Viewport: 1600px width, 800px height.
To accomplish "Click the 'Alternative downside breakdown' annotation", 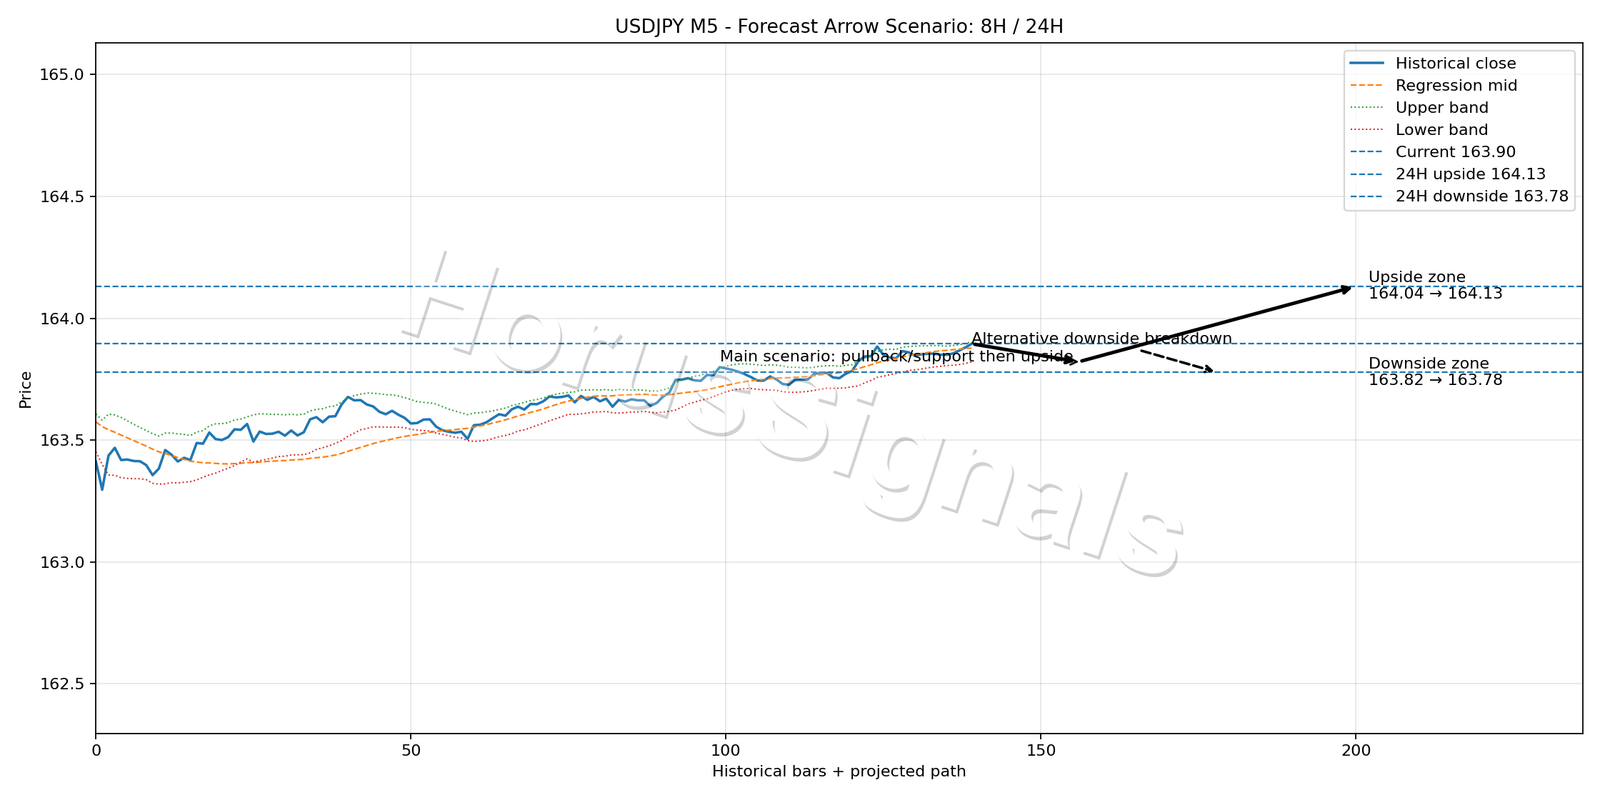I will point(1101,338).
